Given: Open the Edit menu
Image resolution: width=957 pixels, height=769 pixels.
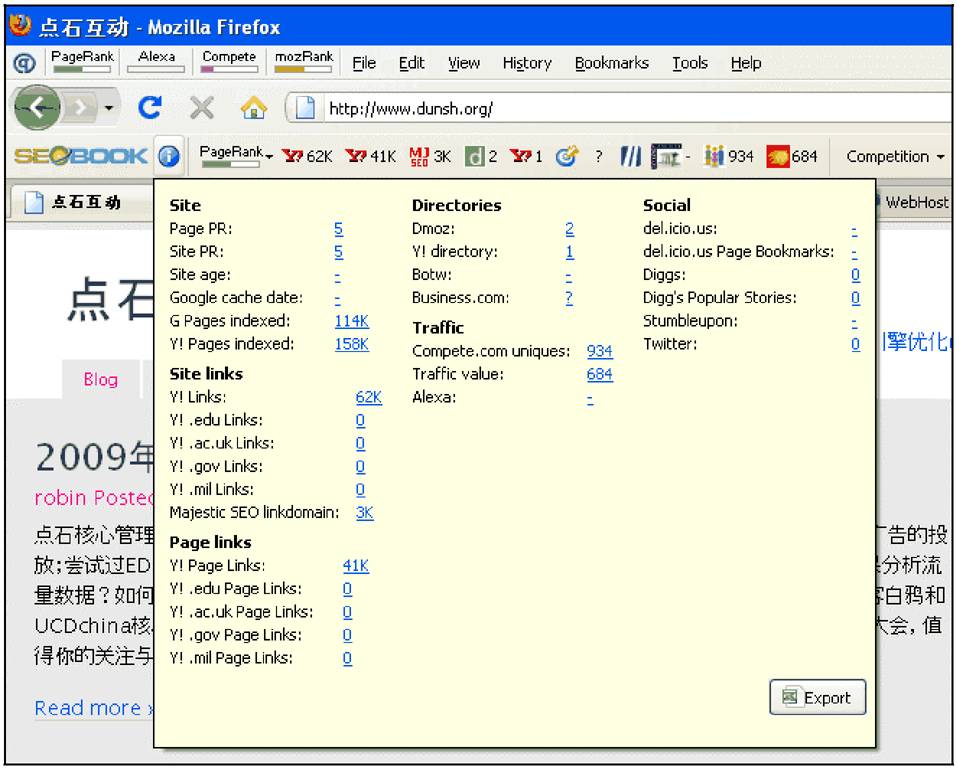Looking at the screenshot, I should click(x=411, y=63).
